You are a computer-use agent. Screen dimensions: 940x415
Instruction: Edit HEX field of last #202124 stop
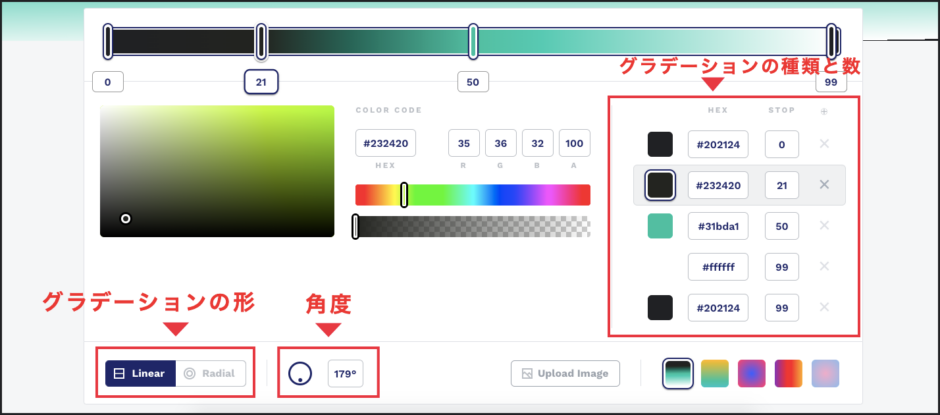click(718, 308)
